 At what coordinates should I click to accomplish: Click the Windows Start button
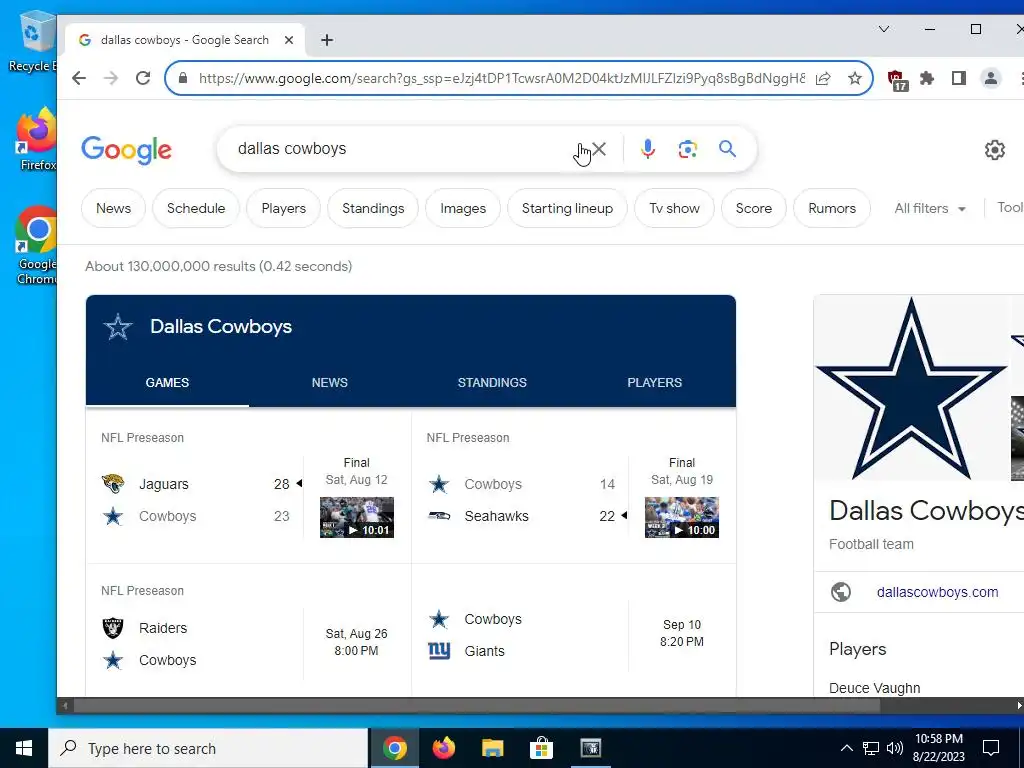(24, 748)
